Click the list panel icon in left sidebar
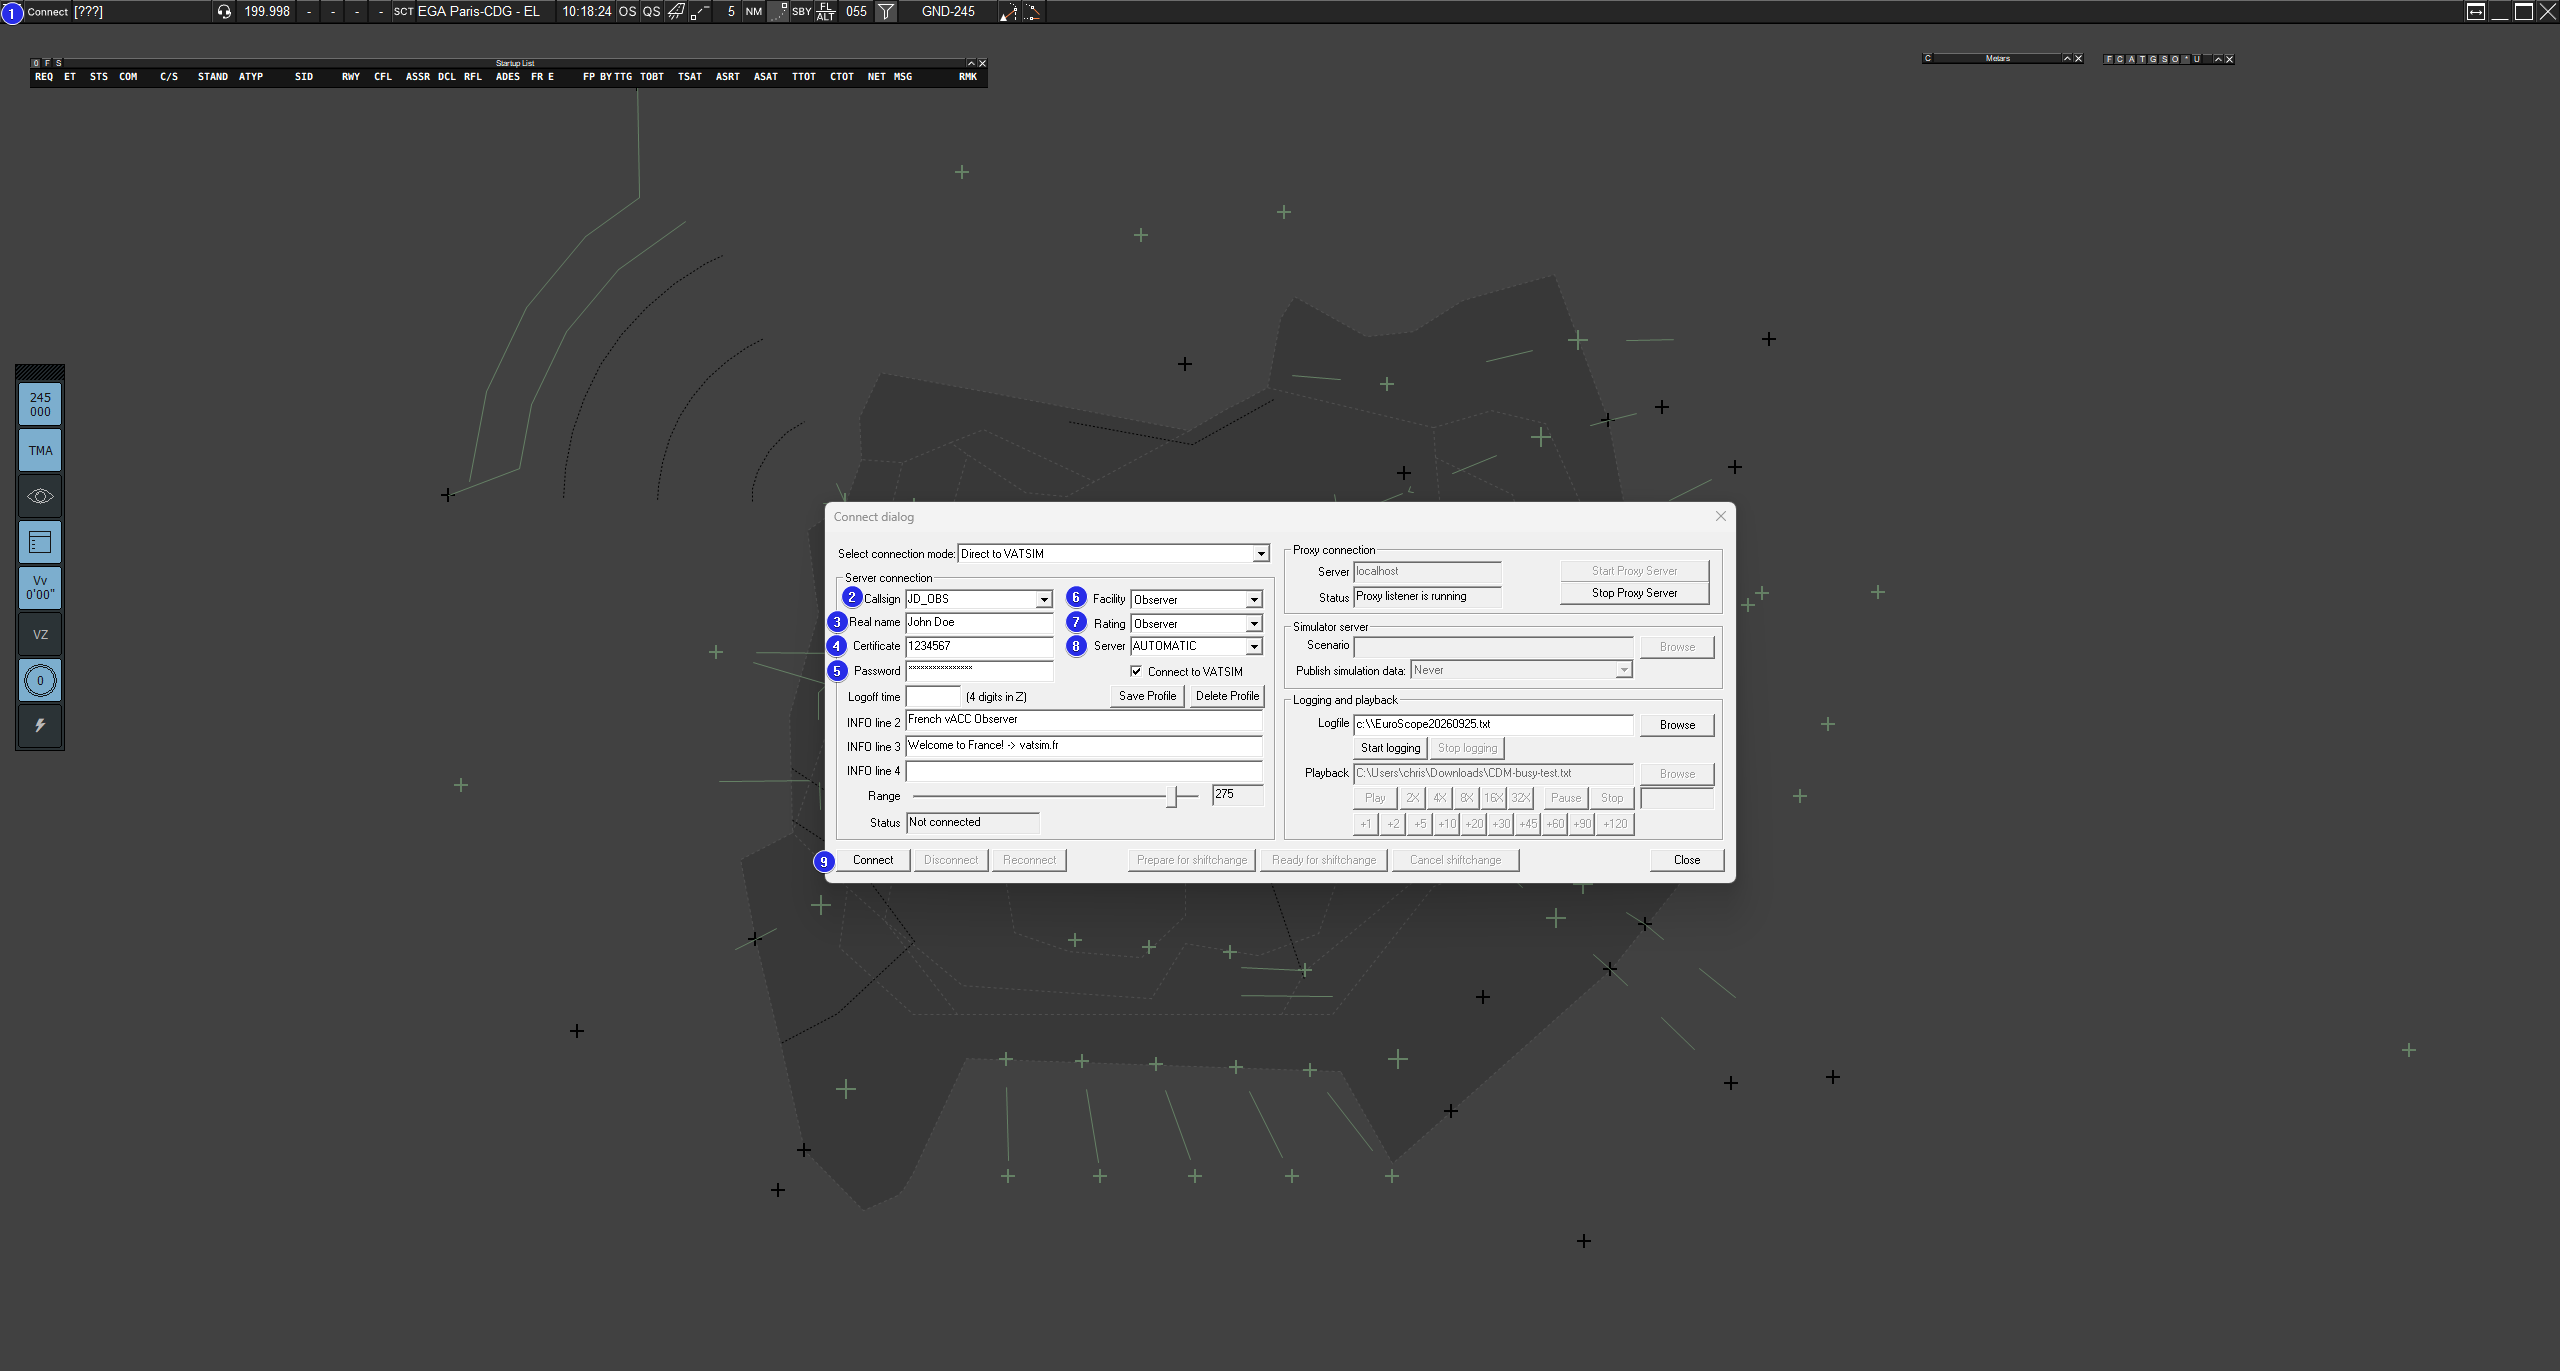This screenshot has height=1371, width=2560. pos(40,542)
